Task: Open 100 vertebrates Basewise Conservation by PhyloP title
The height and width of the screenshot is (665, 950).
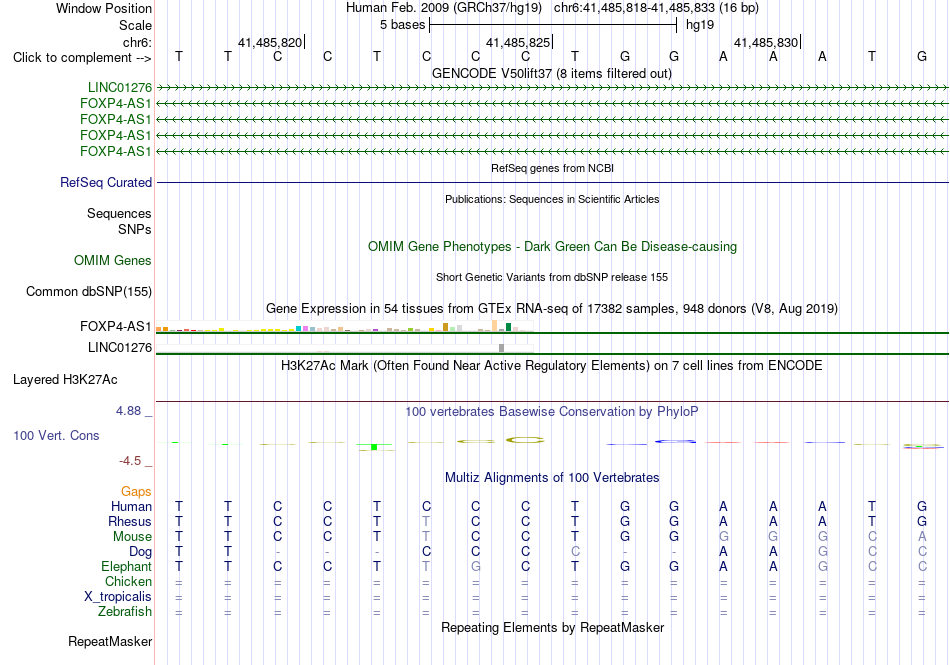Action: [552, 412]
